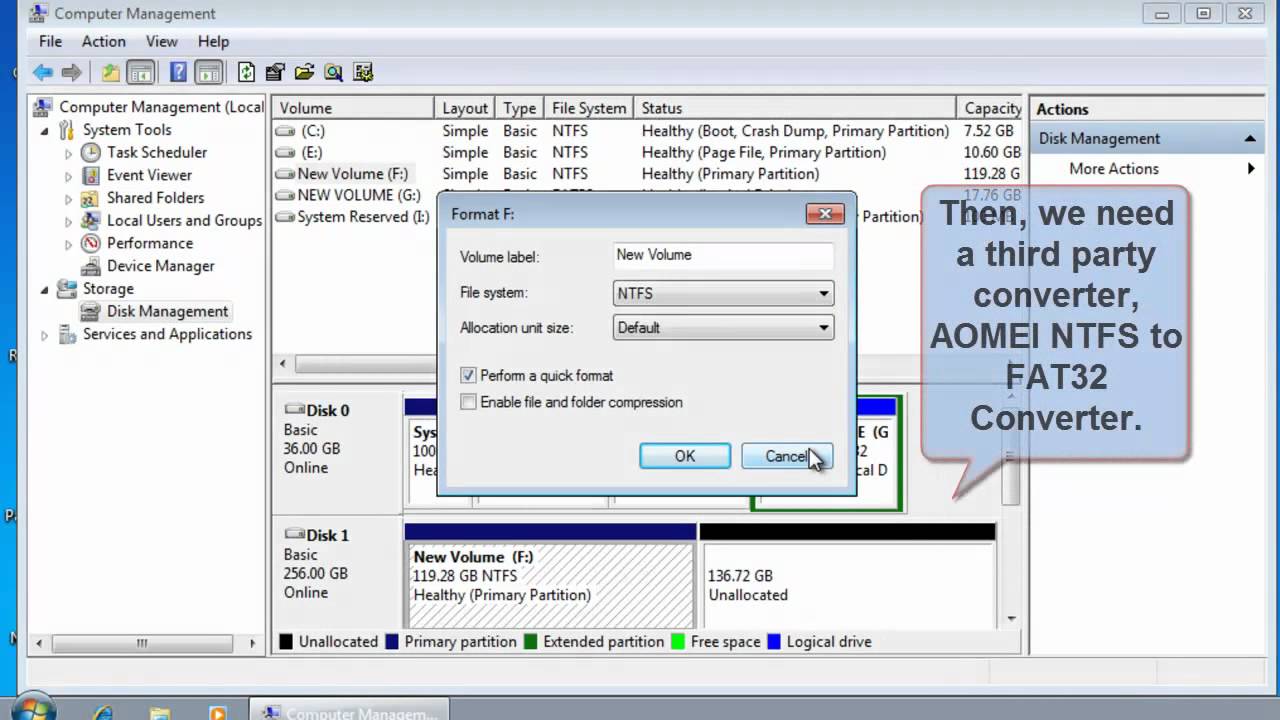Screen dimensions: 1280x720
Task: Uncheck Perform a quick format
Action: 468,375
